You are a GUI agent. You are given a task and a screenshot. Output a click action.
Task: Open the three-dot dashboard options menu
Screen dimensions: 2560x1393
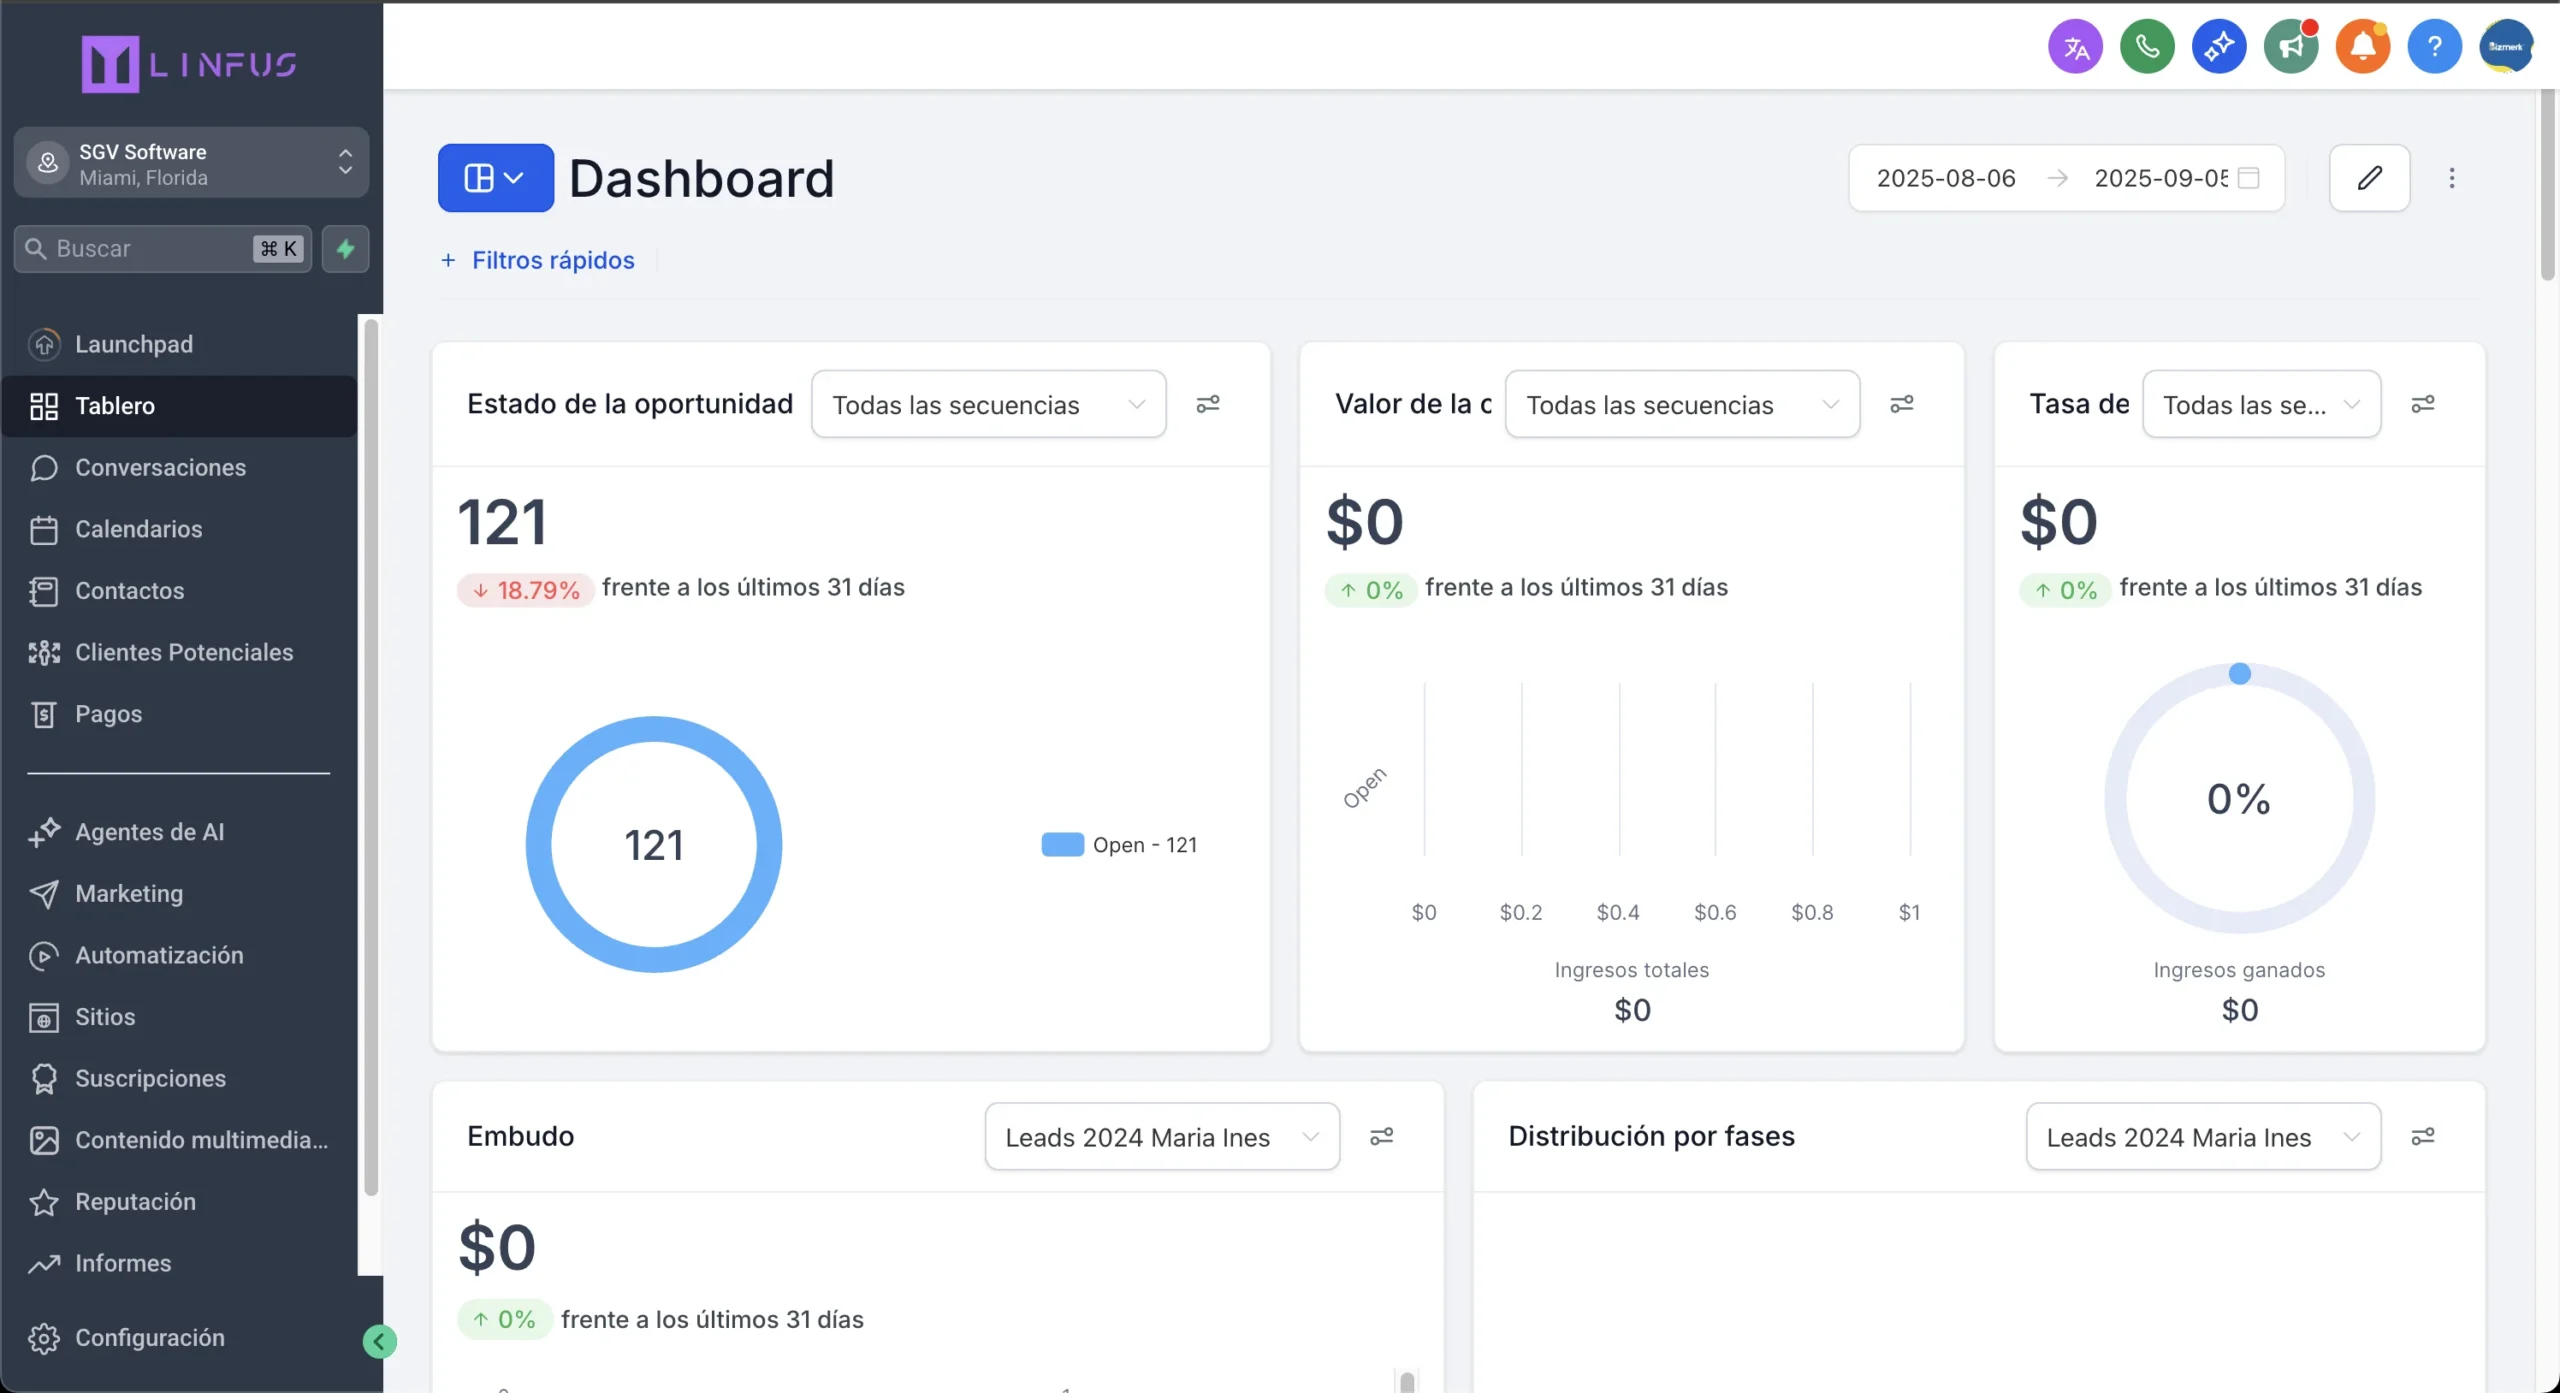(2451, 178)
